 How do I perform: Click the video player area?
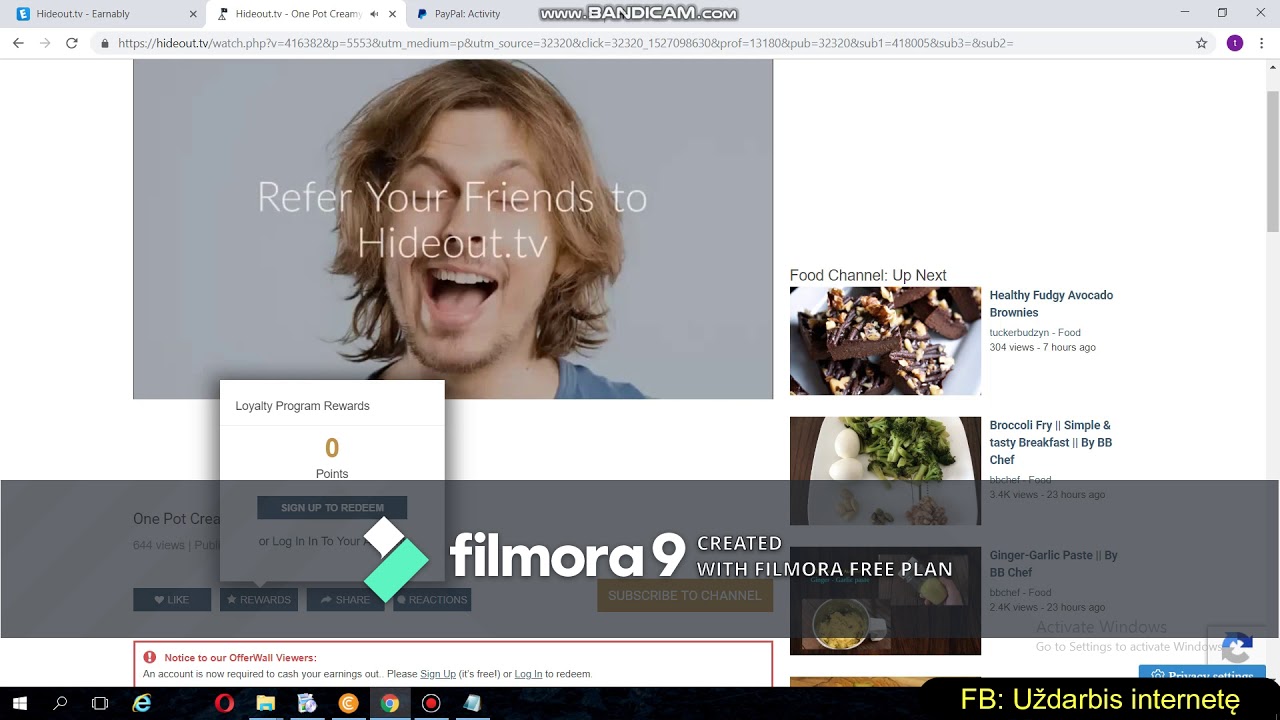tap(453, 229)
